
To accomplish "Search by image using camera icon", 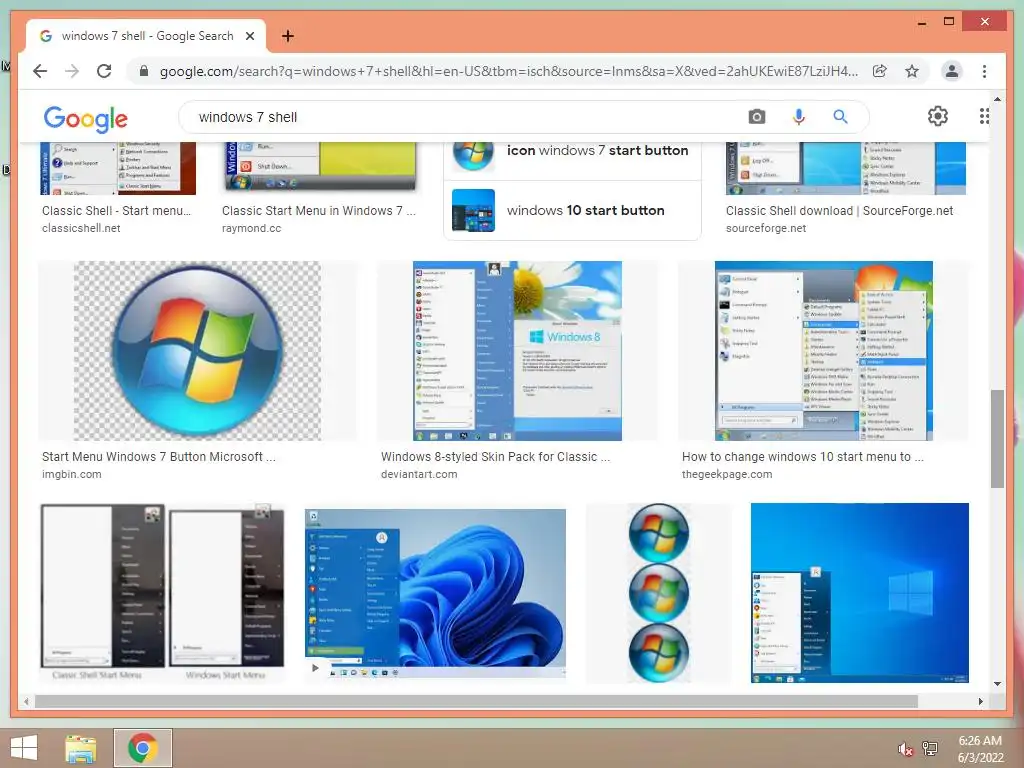I will 757,117.
